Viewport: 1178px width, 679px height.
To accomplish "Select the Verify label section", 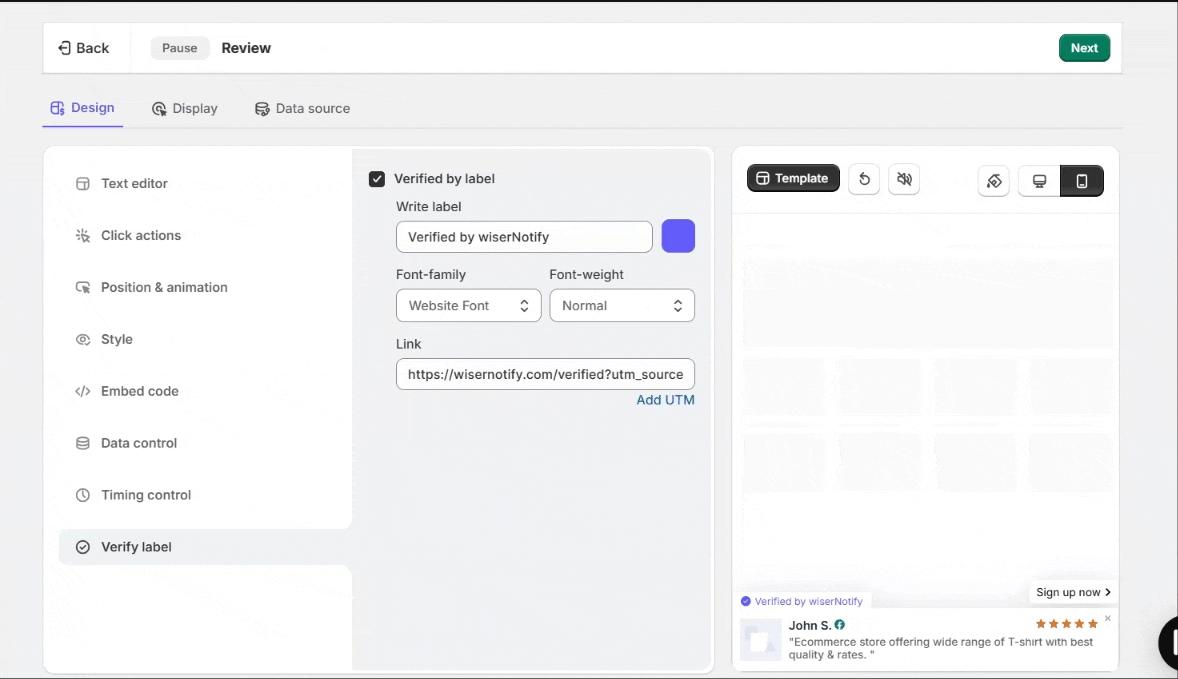I will 205,547.
